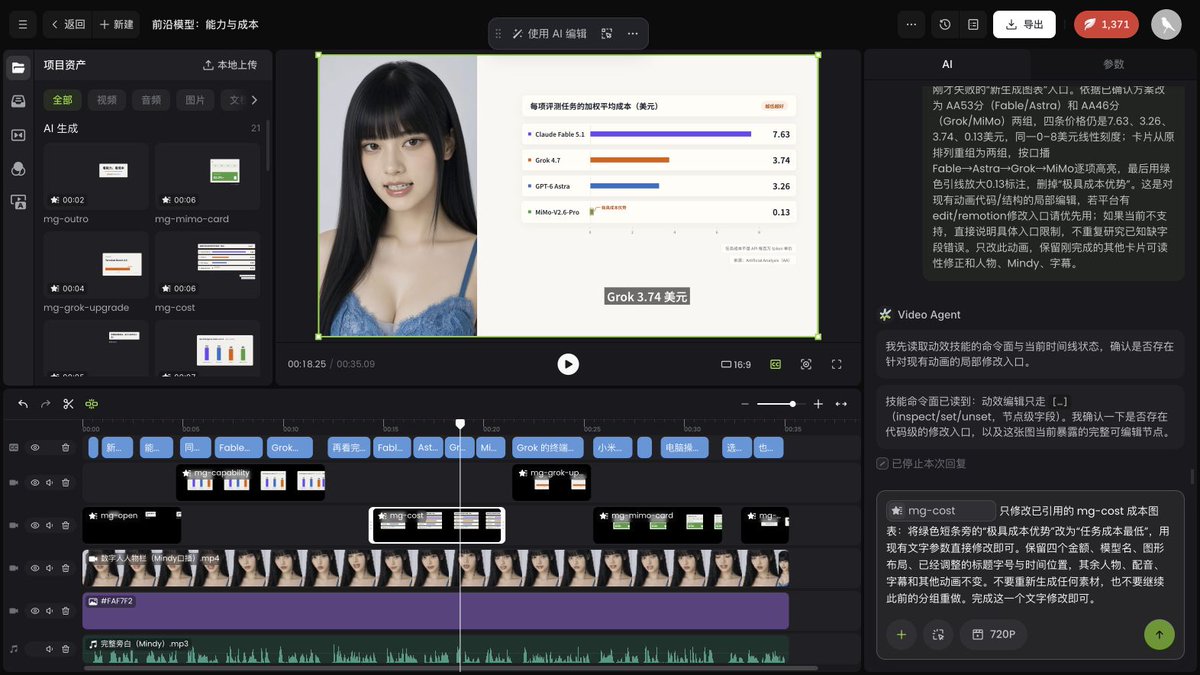Click the 返回 back button

pos(68,24)
